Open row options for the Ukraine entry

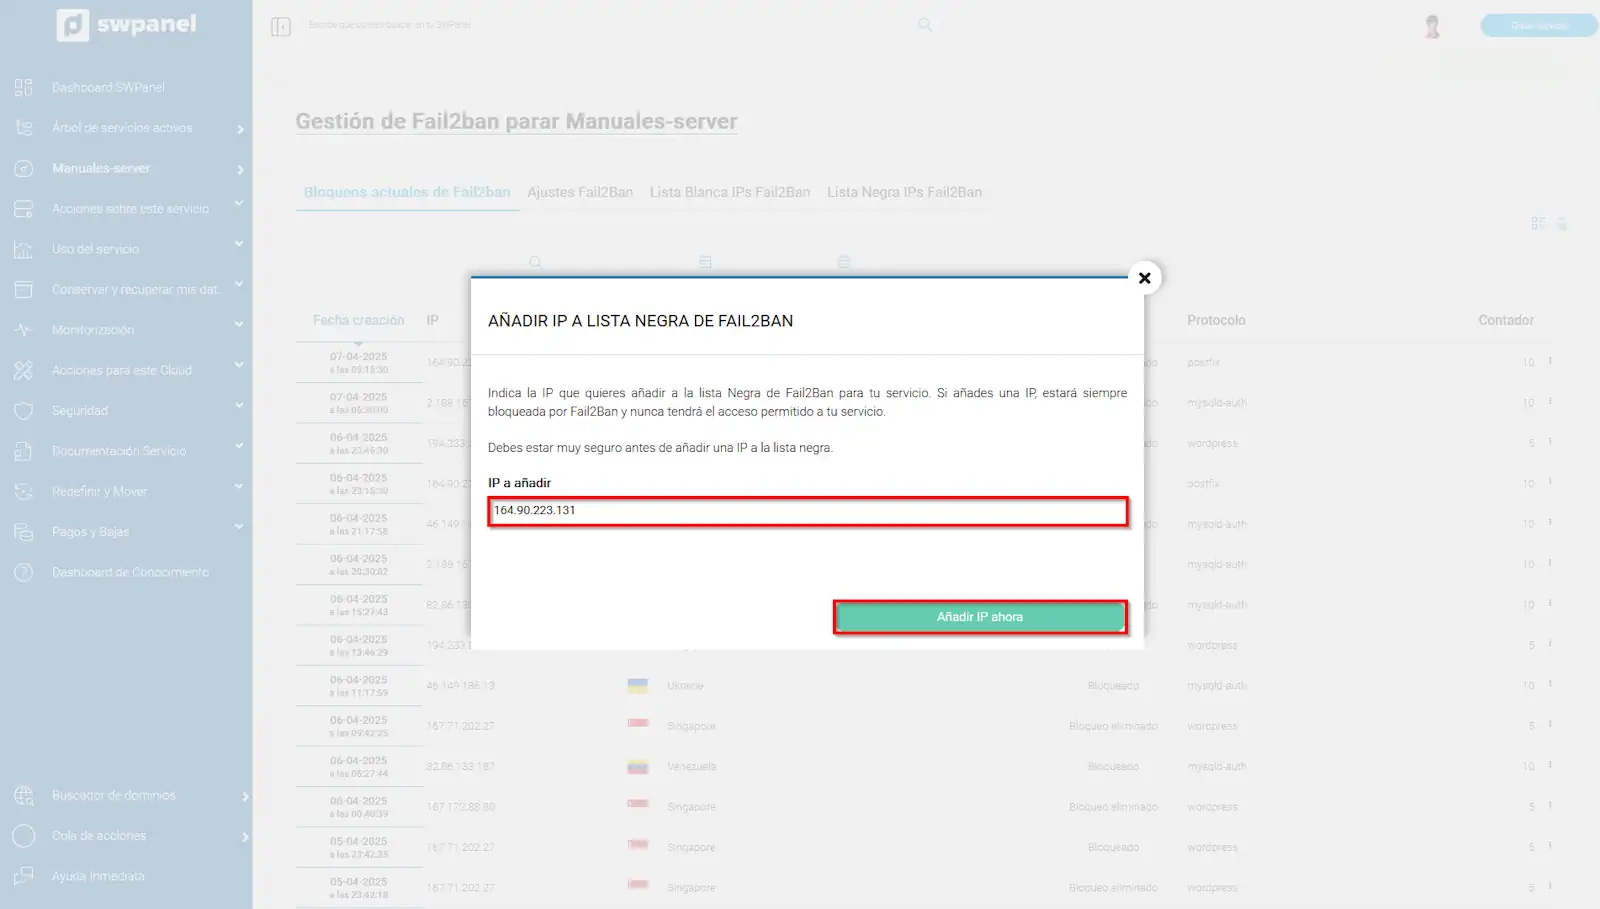pos(1550,684)
